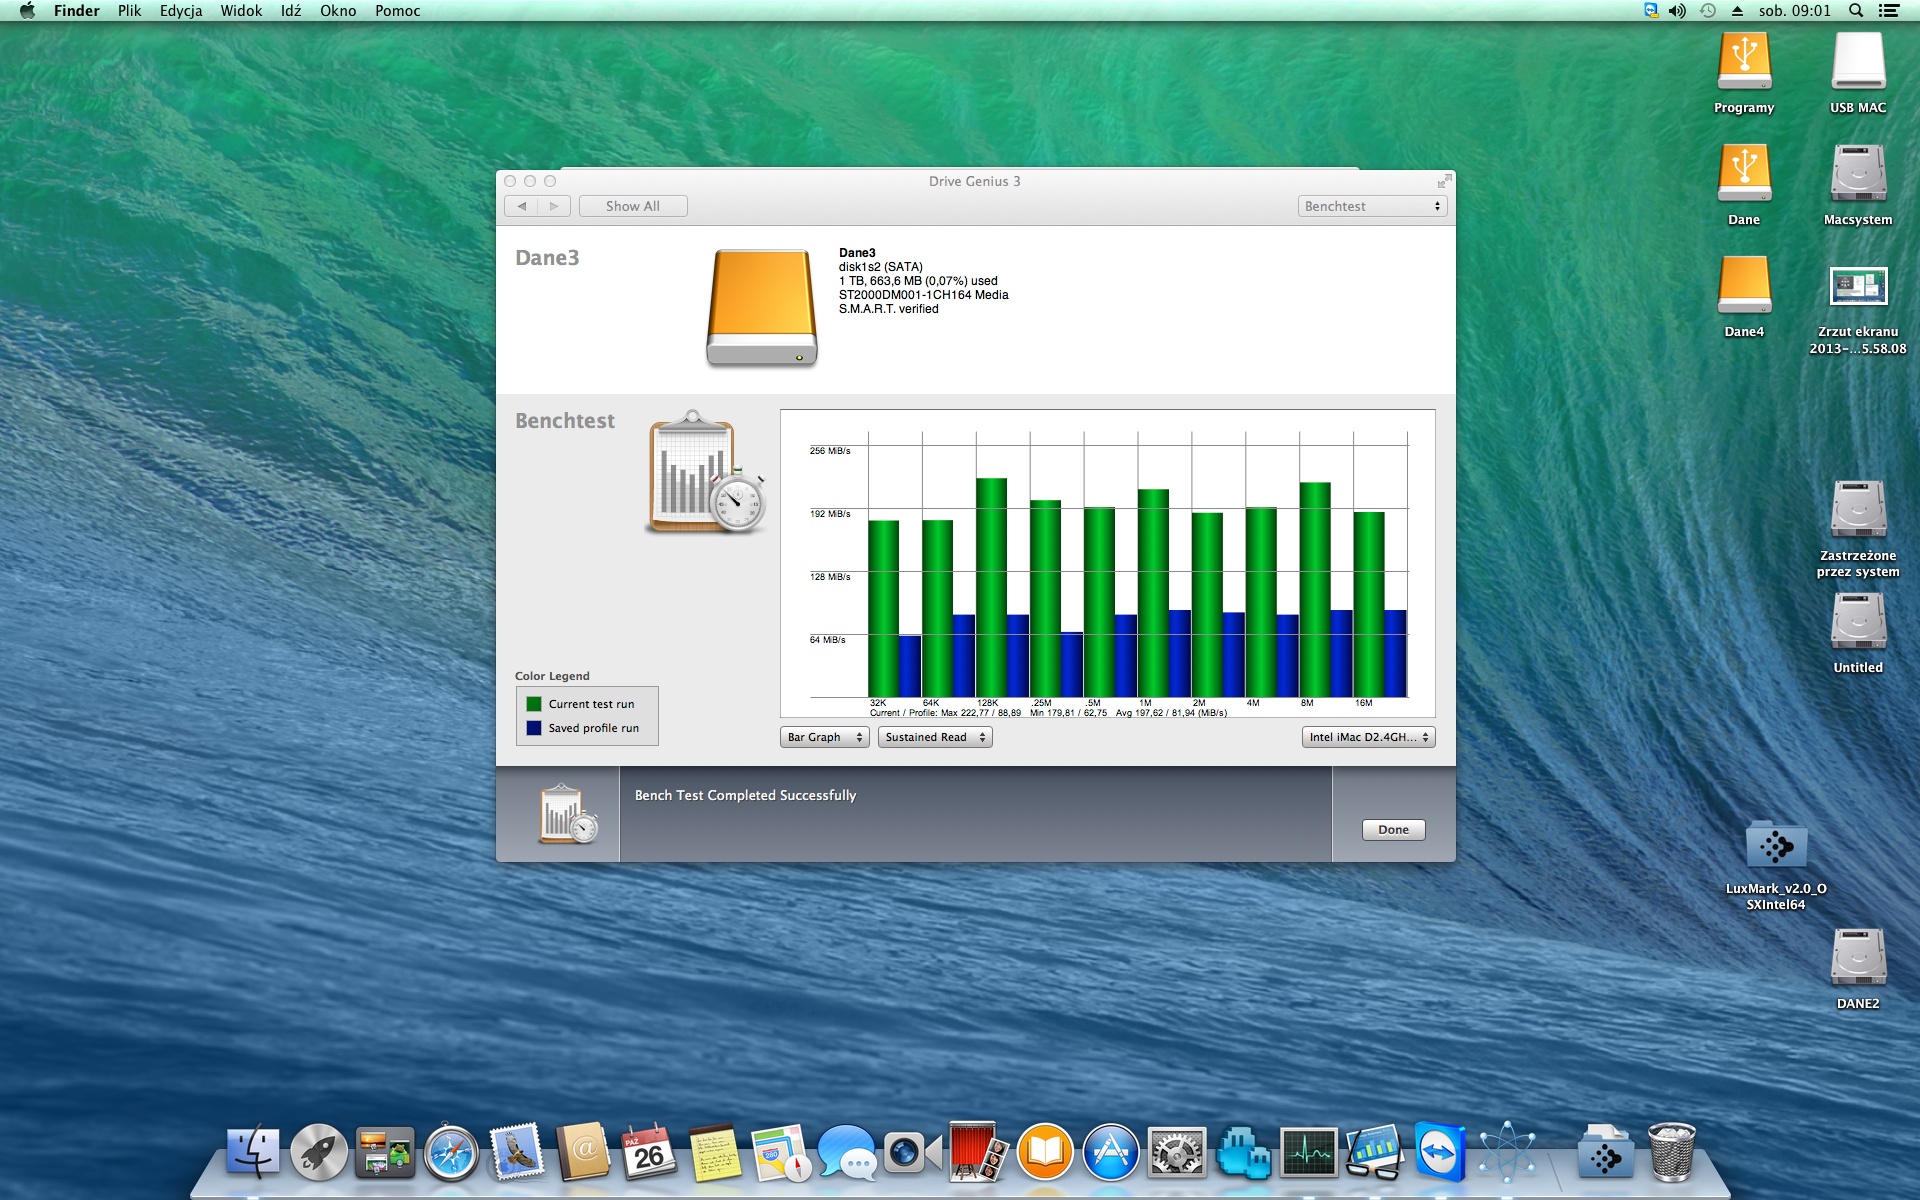Open the Finder menu
The image size is (1920, 1200).
click(x=77, y=11)
